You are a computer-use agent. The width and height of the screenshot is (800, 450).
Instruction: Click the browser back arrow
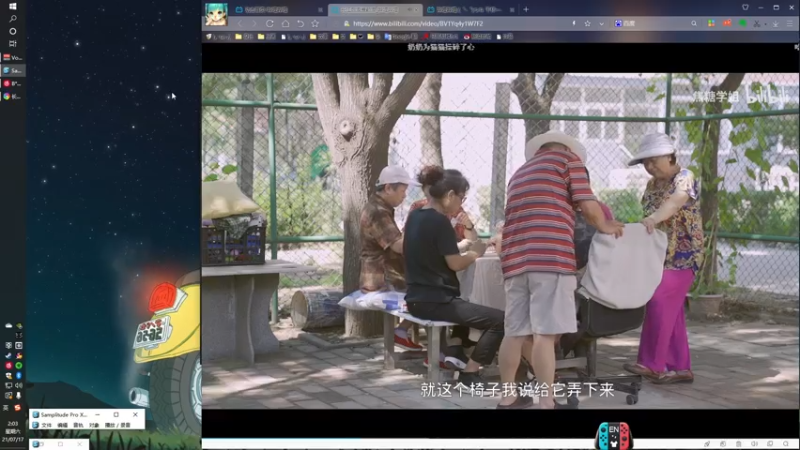240,23
